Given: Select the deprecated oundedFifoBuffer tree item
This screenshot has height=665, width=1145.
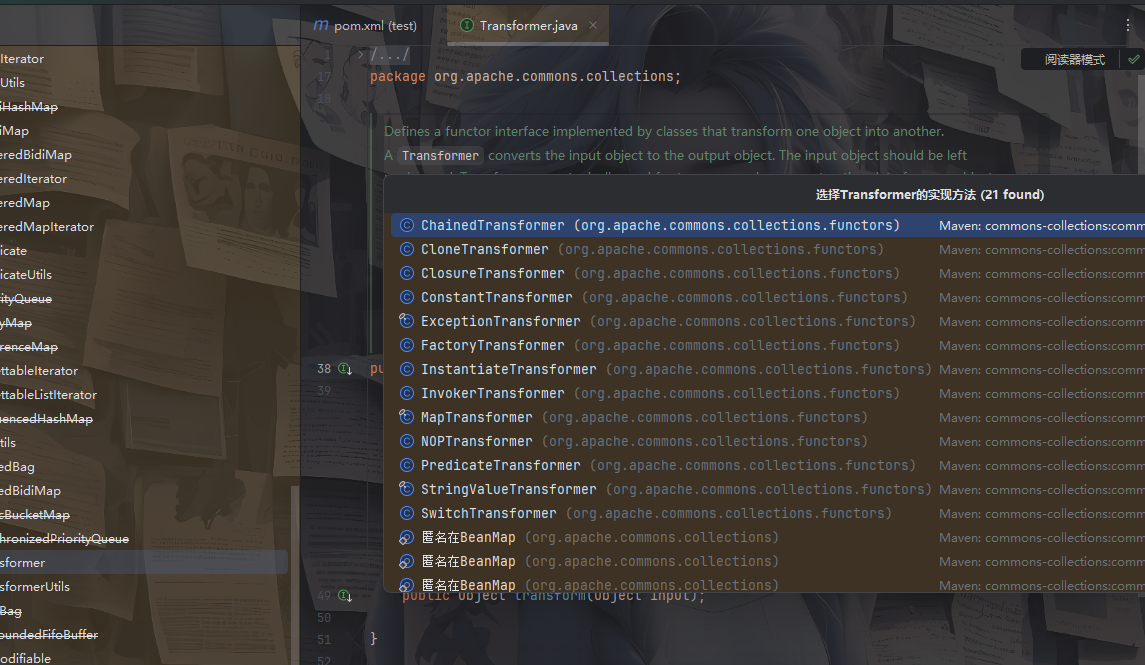Looking at the screenshot, I should (49, 635).
